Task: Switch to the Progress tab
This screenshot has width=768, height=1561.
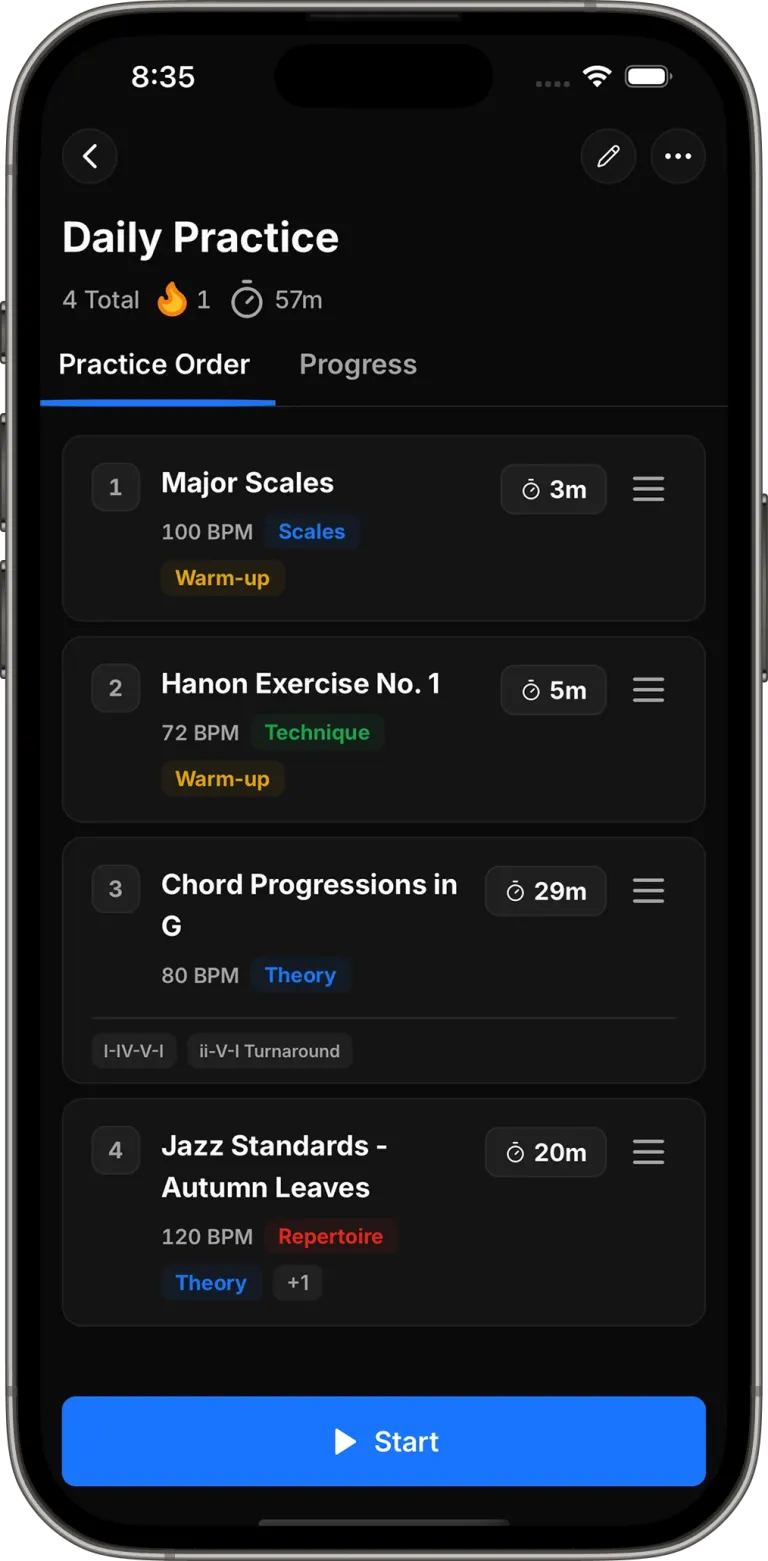Action: (x=358, y=364)
